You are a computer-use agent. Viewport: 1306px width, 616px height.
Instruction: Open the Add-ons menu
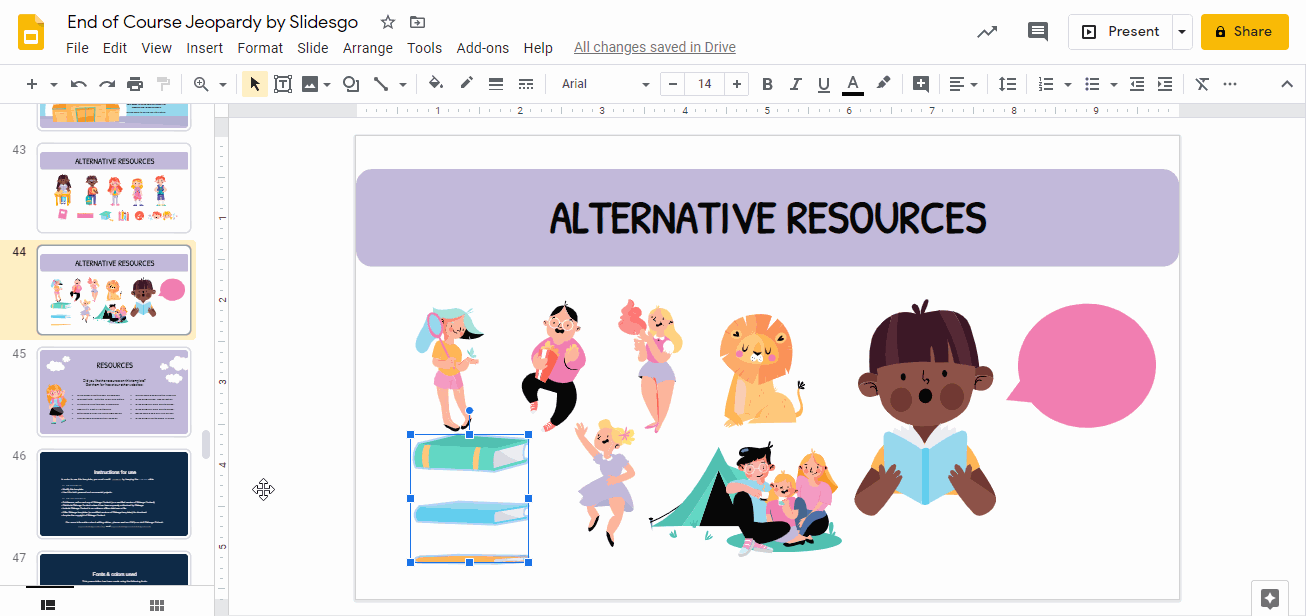click(x=483, y=48)
